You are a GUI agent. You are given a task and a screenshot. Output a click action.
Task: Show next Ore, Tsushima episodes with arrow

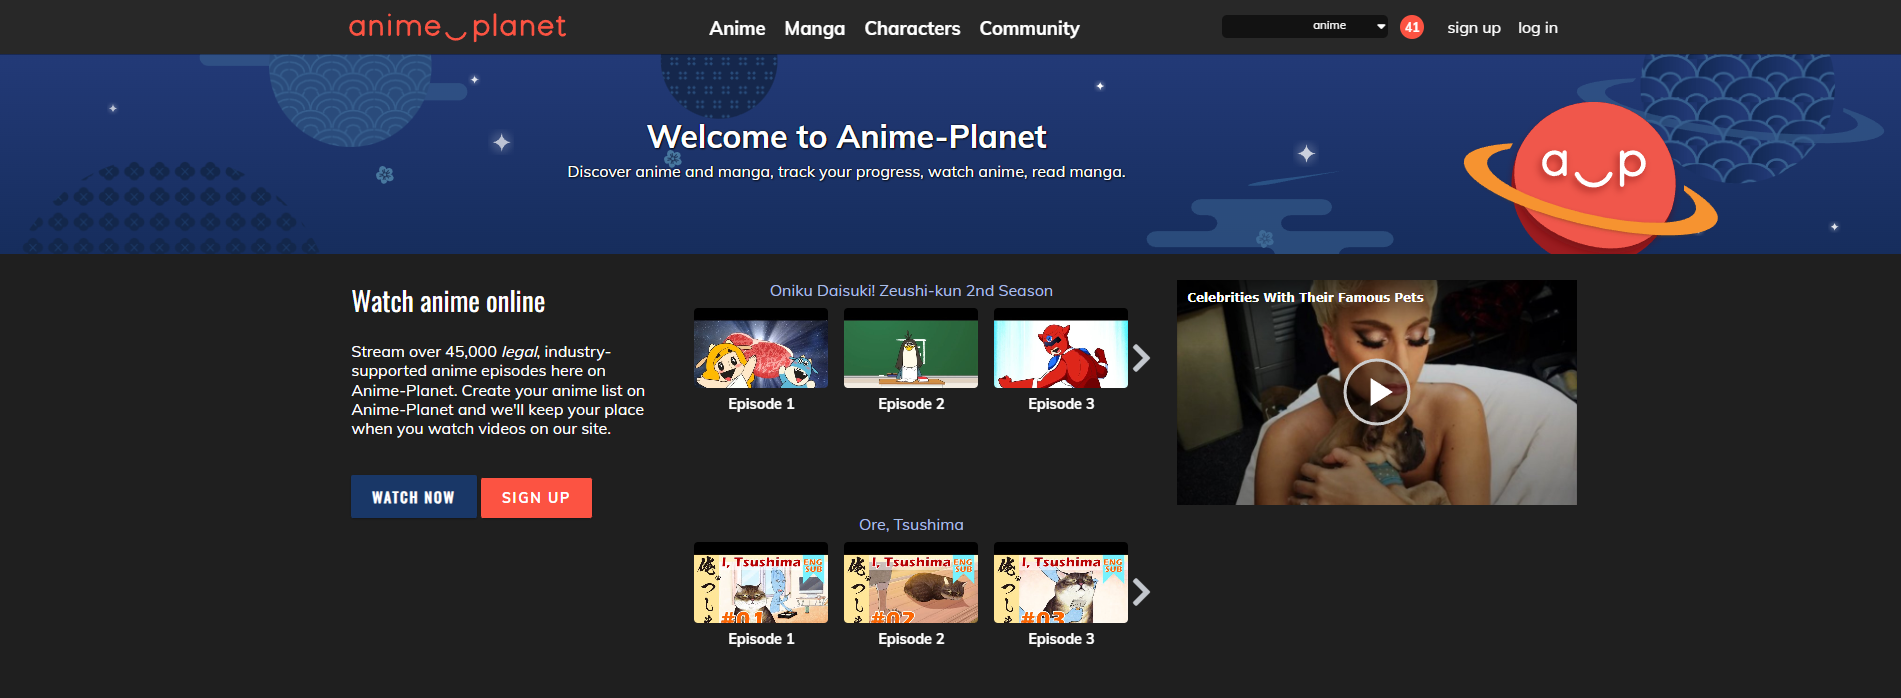coord(1141,593)
